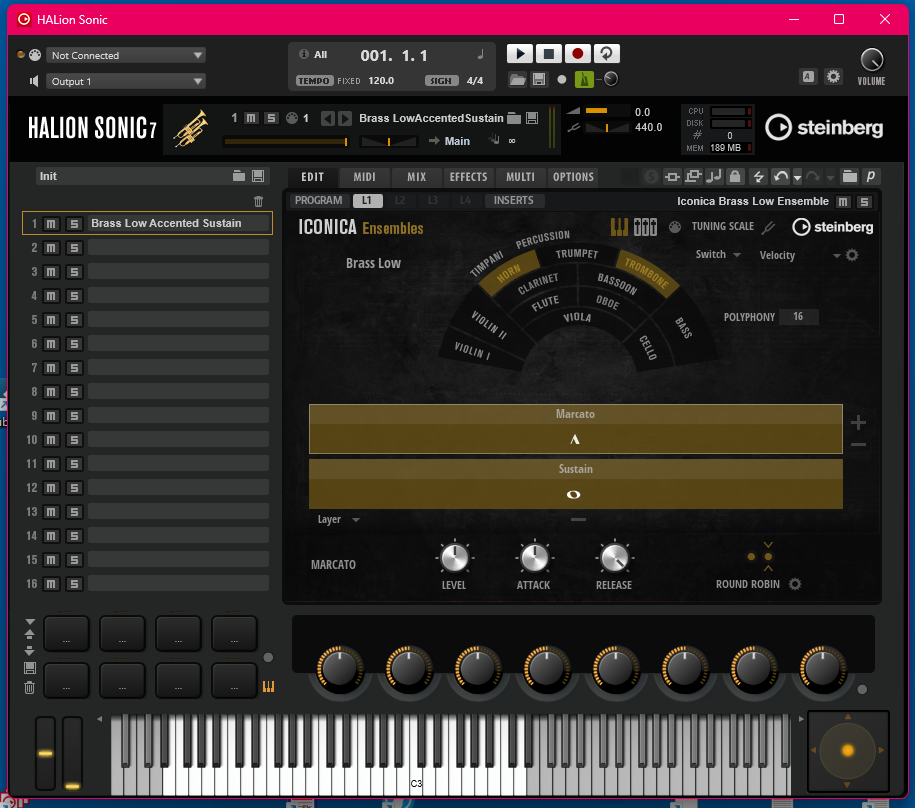Toggle the loop playback icon
Viewport: 915px width, 808px height.
tap(606, 54)
